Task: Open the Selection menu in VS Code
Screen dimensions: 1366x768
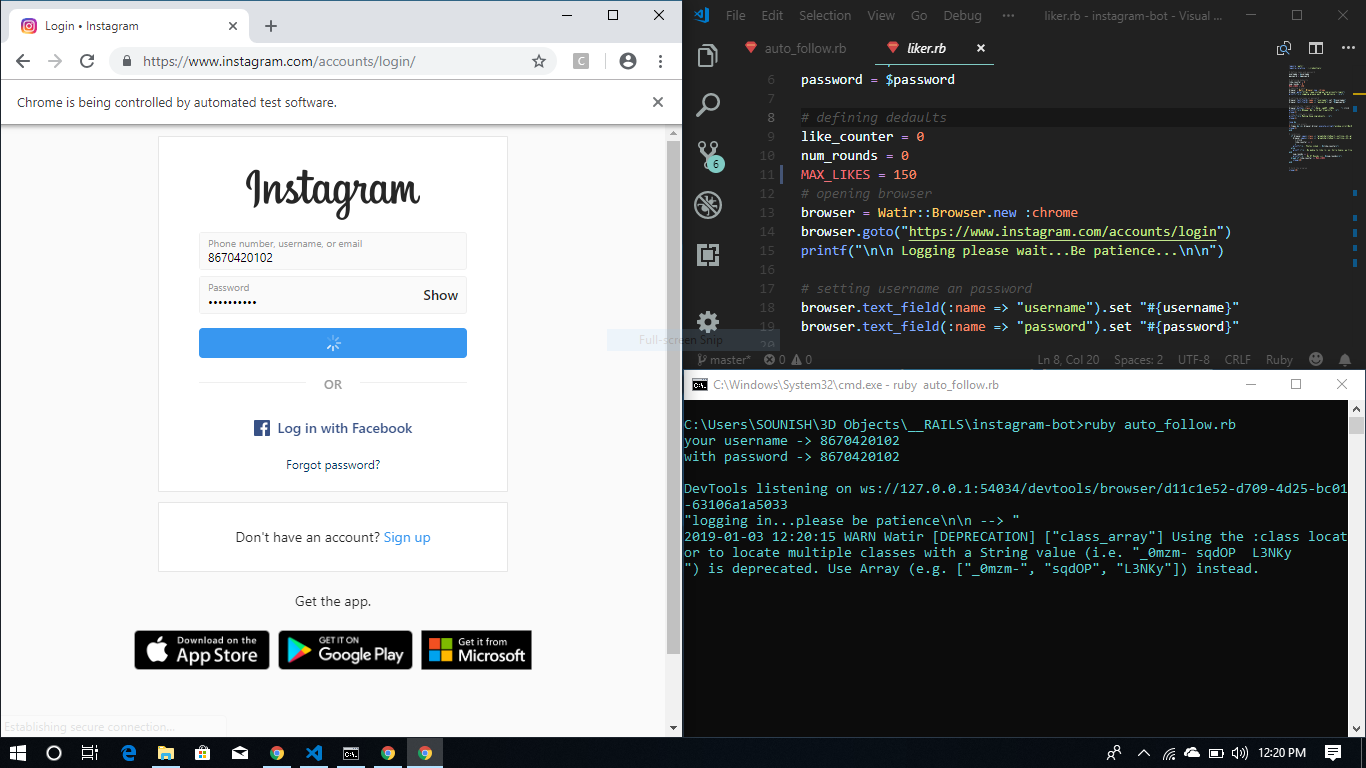Action: tap(825, 15)
